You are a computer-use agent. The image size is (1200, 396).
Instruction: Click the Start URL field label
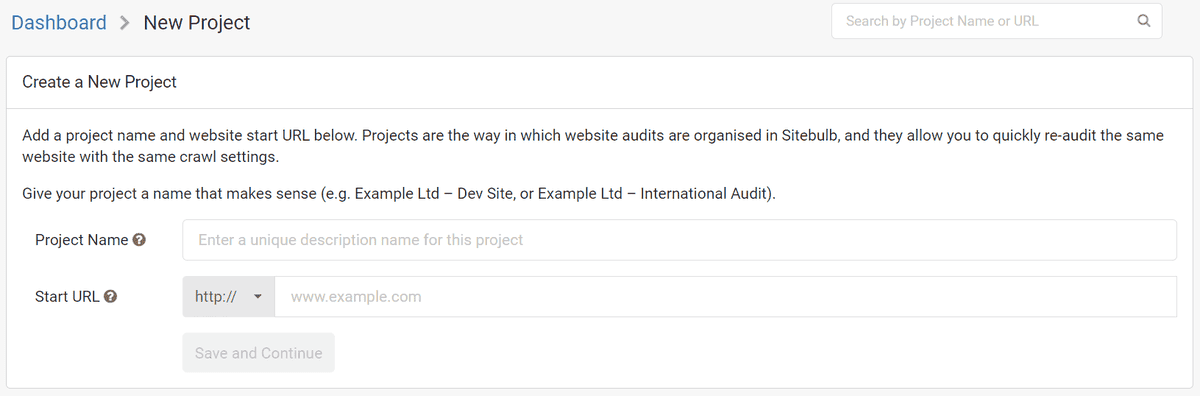pos(67,297)
